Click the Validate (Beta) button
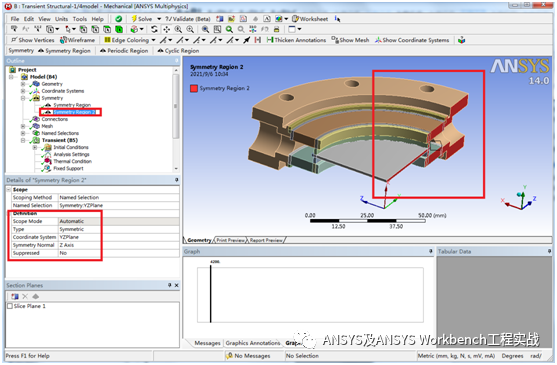Screen dimensions: 557x365 click(188, 19)
